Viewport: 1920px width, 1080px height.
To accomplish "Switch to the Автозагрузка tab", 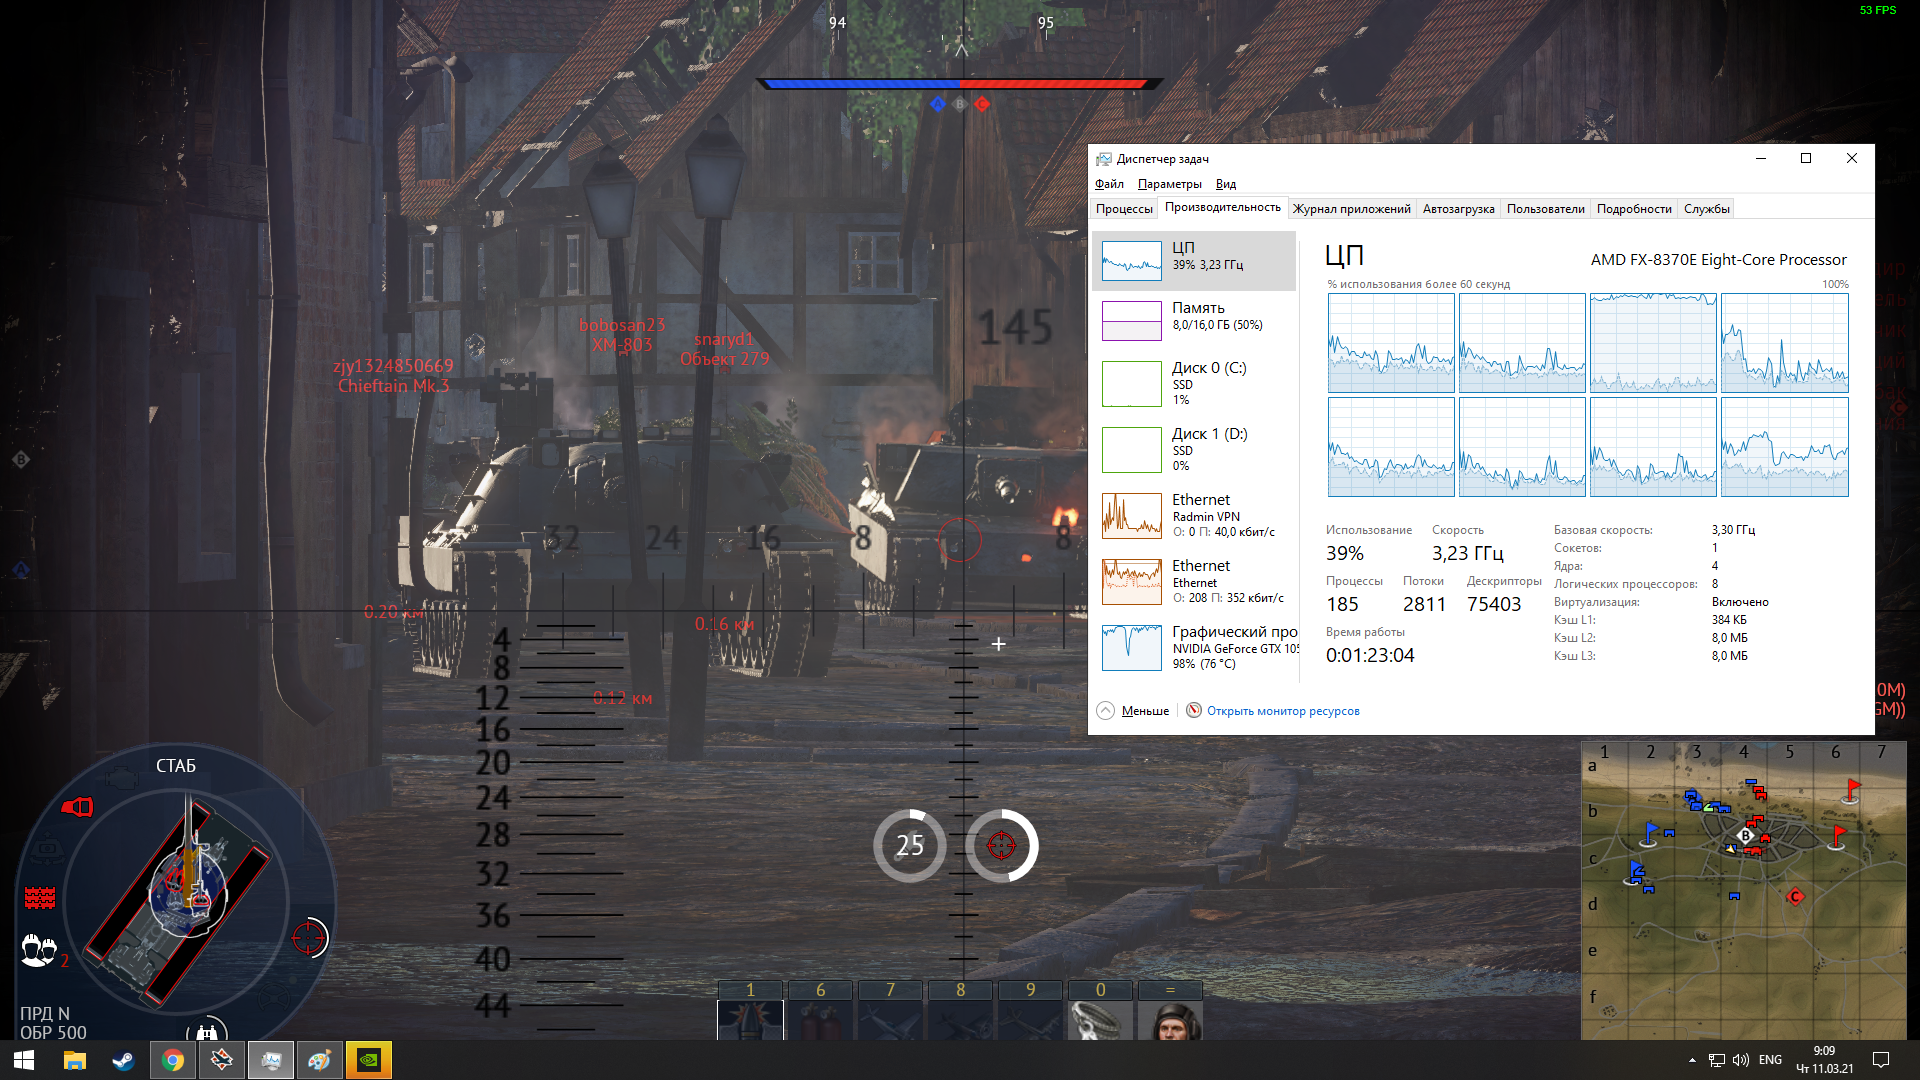I will click(1458, 209).
